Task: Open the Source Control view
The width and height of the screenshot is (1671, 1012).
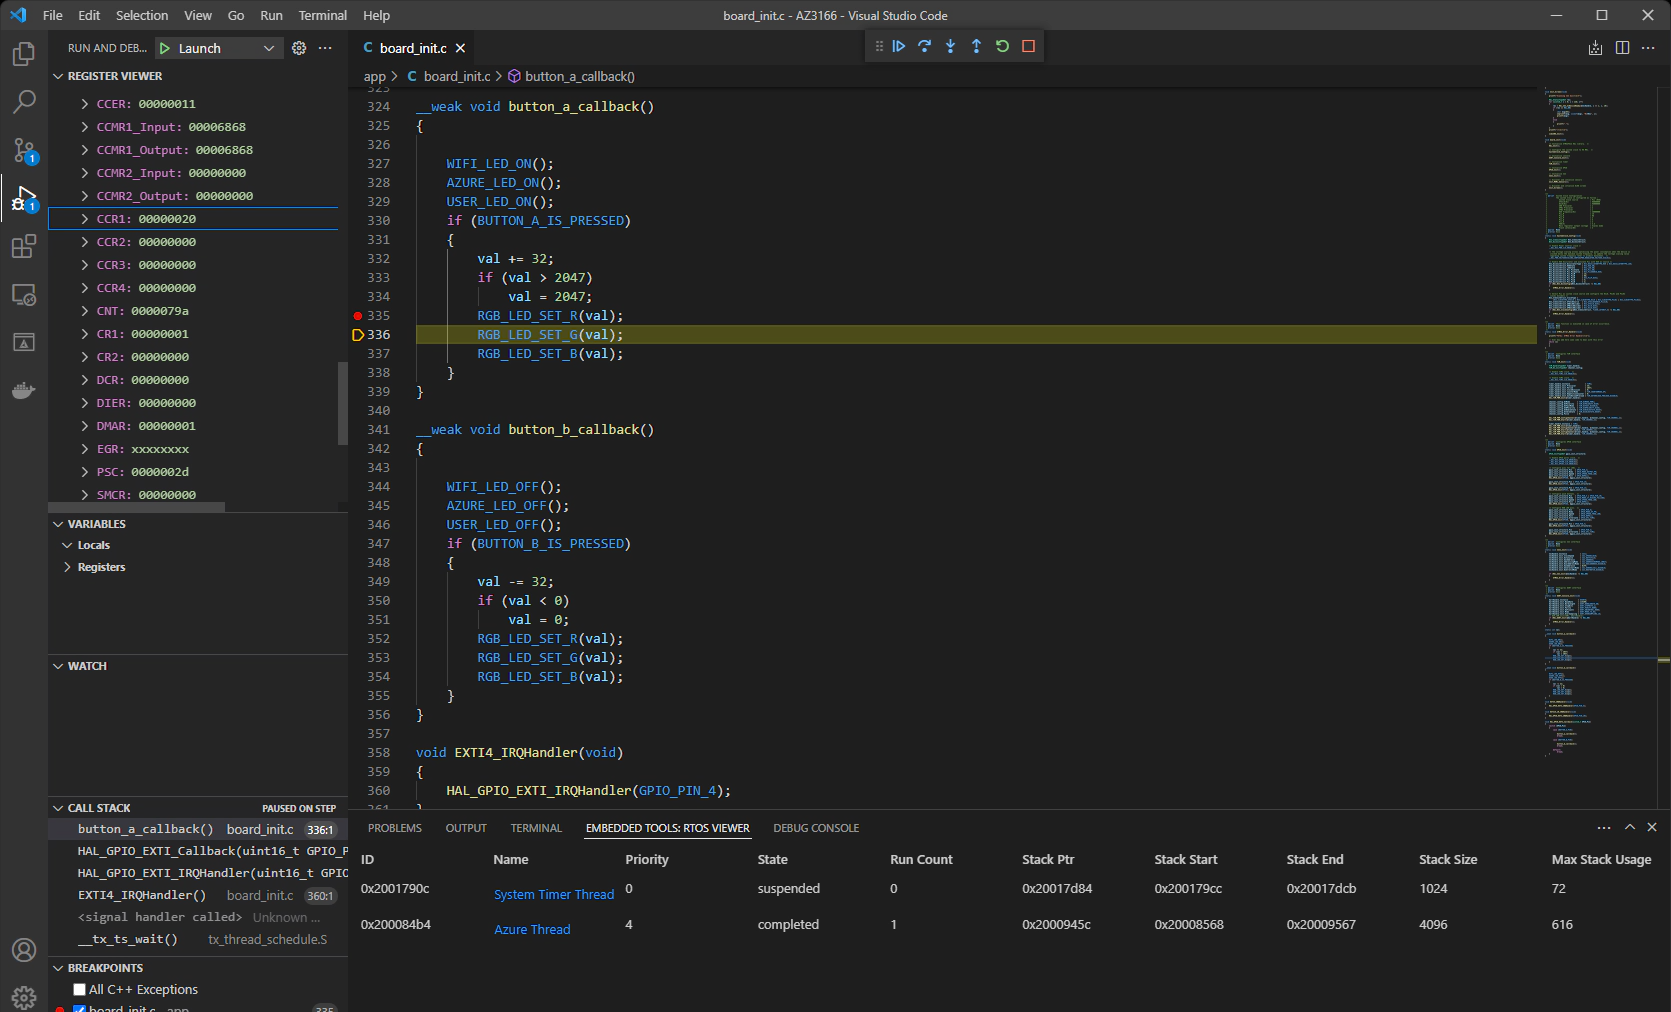Action: [x=24, y=150]
